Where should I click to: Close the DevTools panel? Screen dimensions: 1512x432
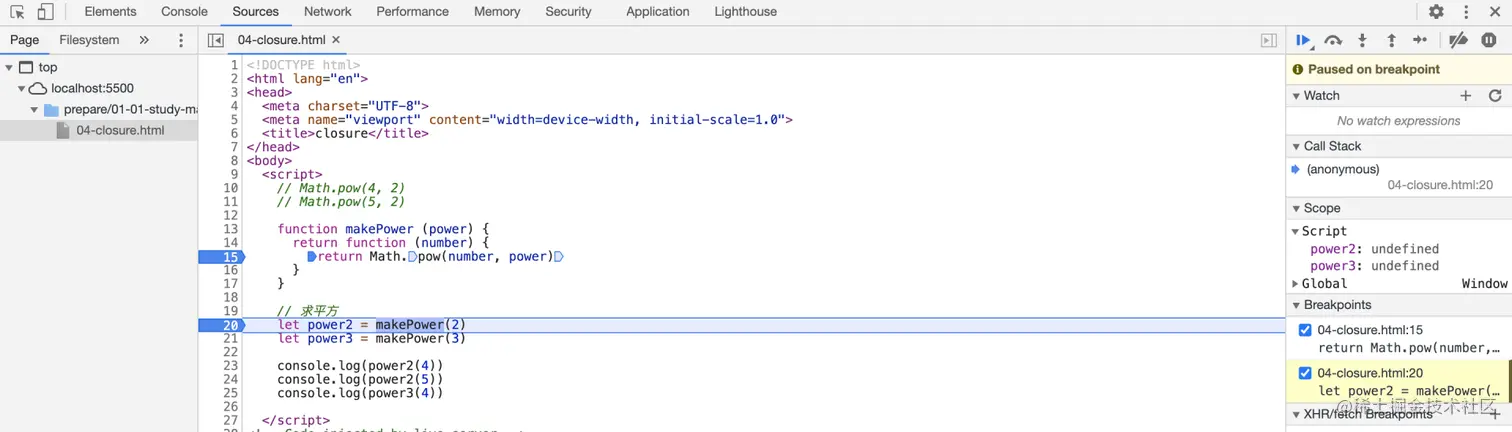click(x=1493, y=12)
